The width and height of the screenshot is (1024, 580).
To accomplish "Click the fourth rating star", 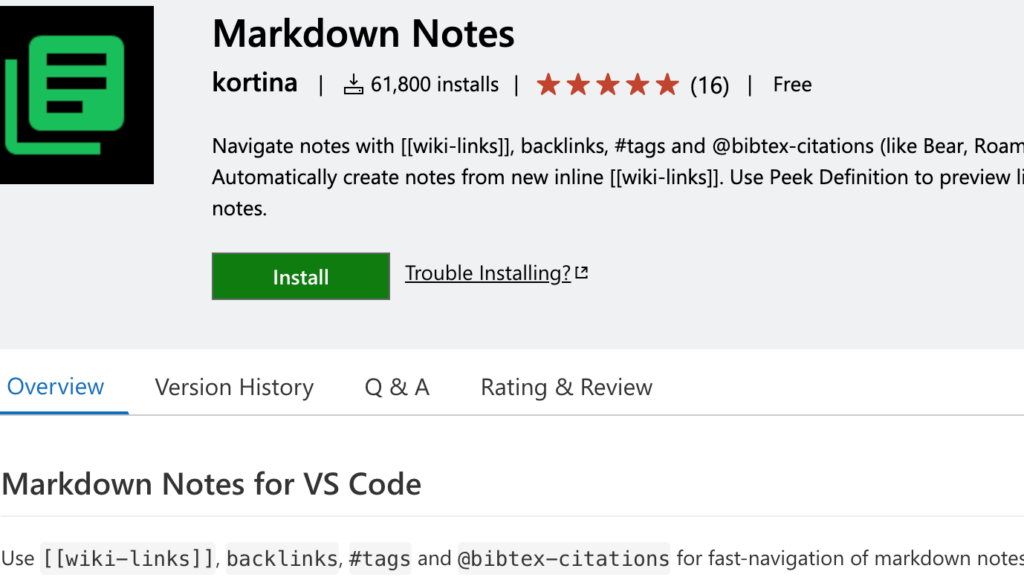I will tap(638, 85).
